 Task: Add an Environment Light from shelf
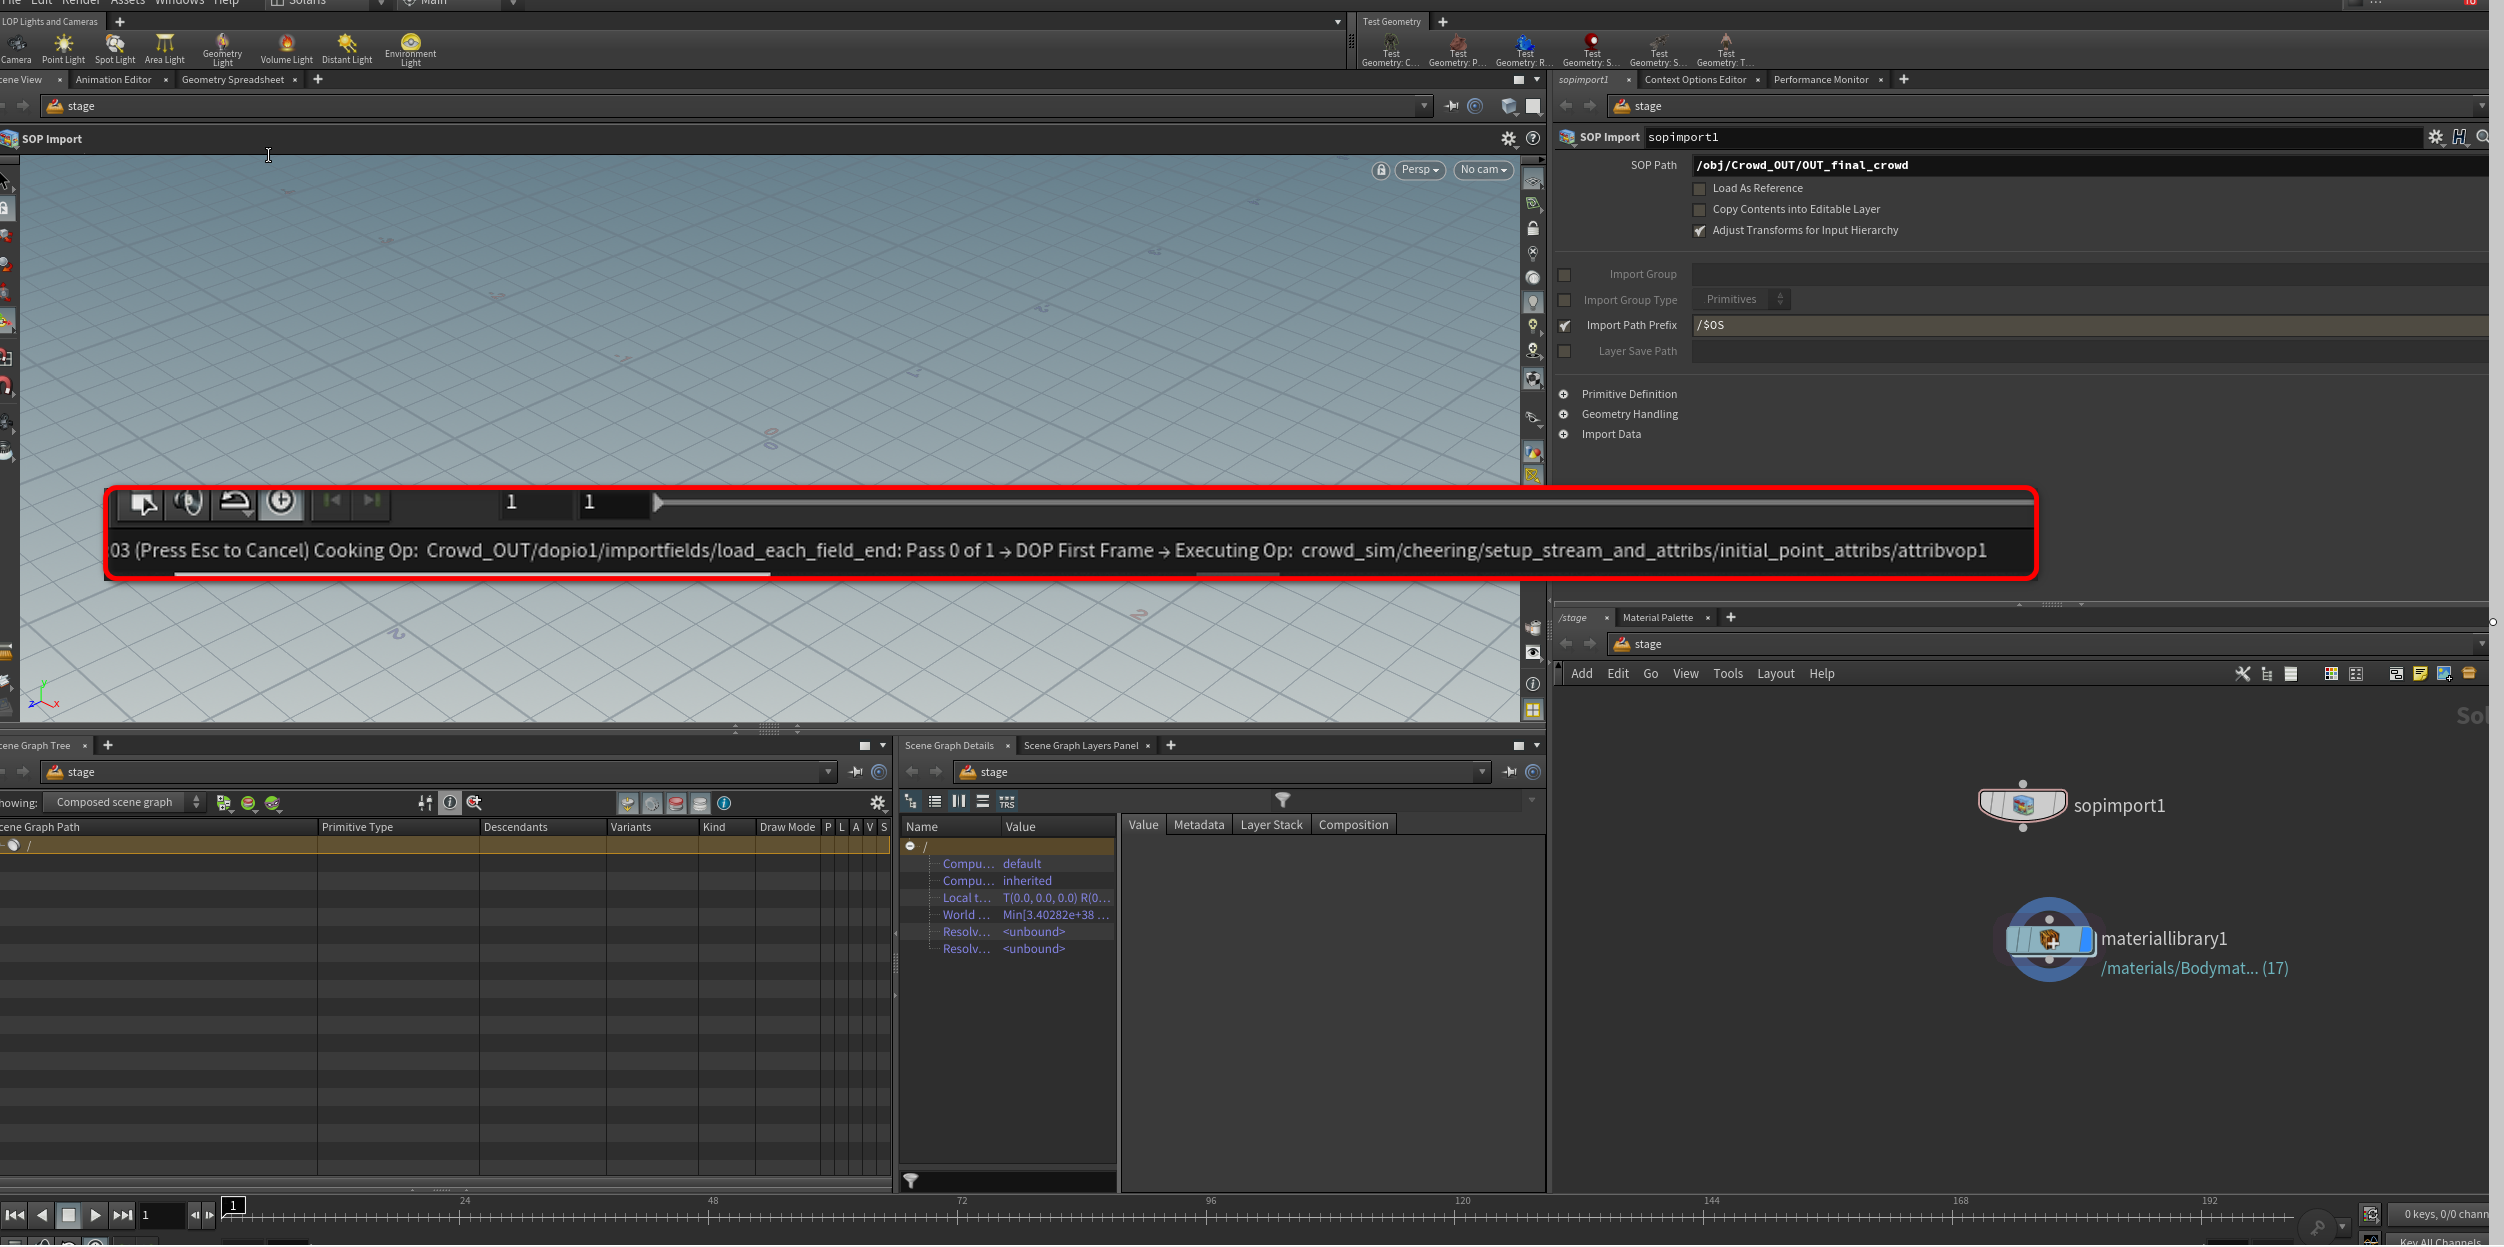(410, 47)
